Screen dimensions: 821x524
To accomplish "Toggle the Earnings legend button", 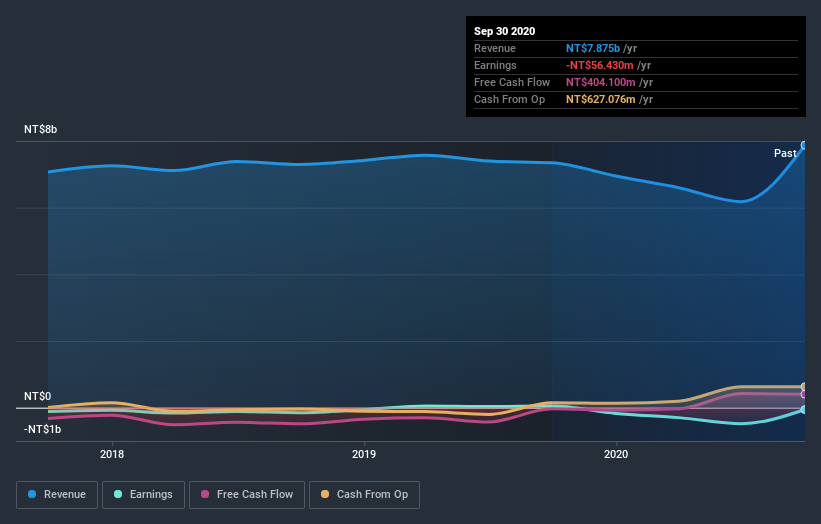I will pos(143,495).
